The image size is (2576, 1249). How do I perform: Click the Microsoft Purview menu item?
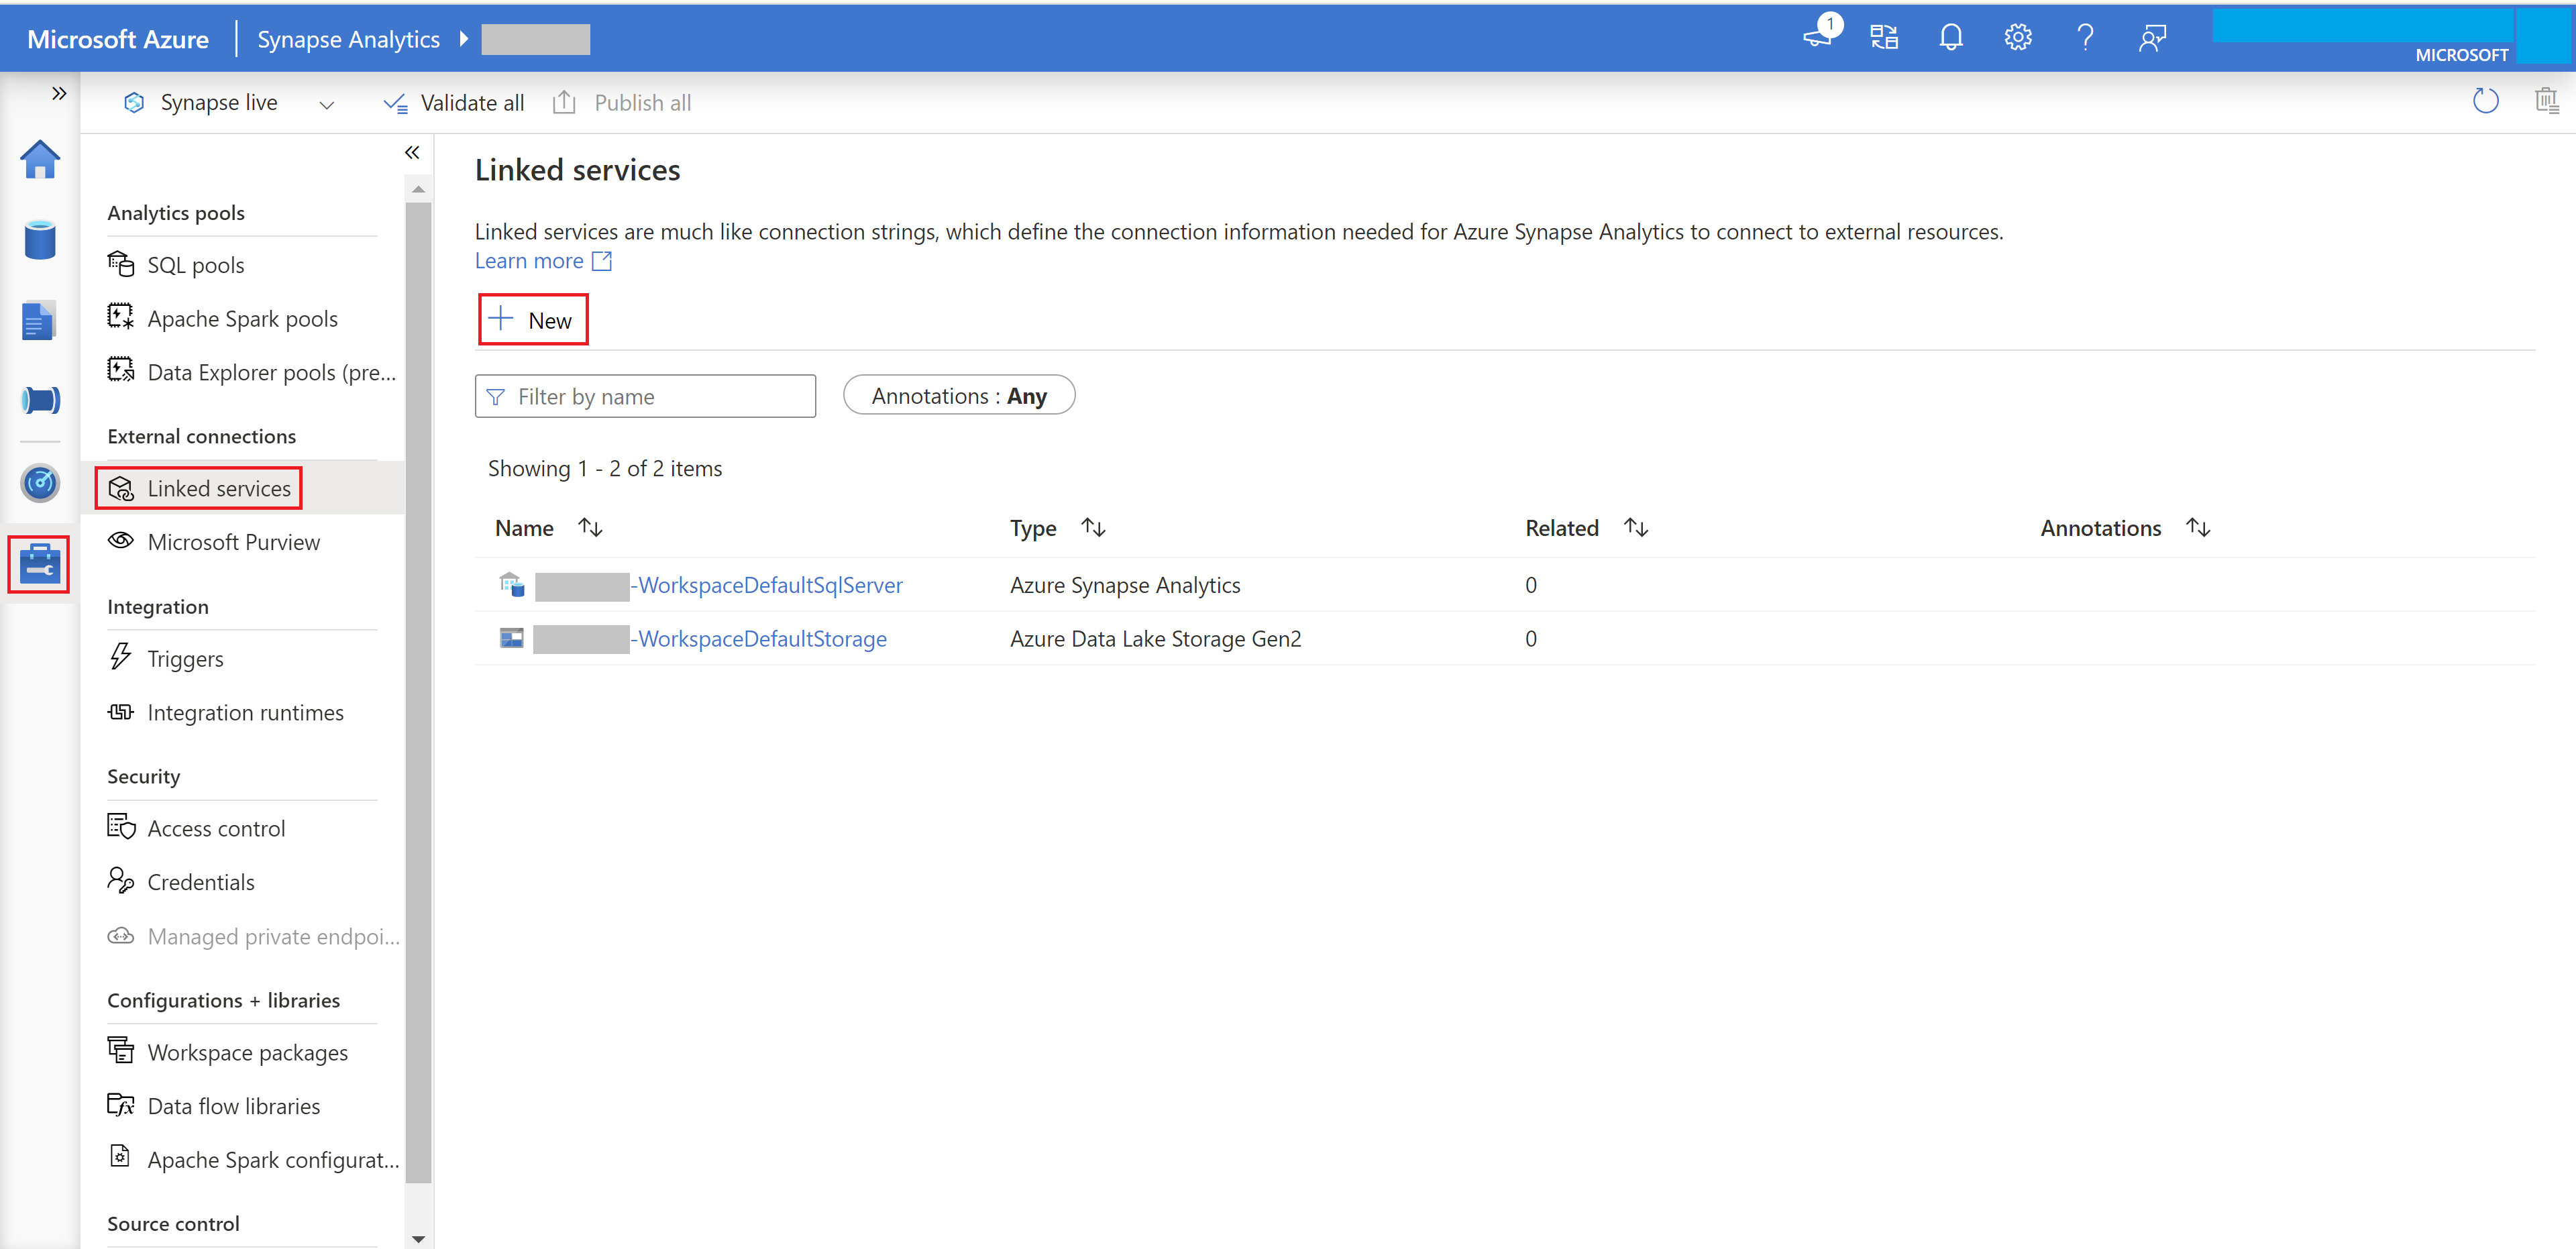click(x=233, y=541)
